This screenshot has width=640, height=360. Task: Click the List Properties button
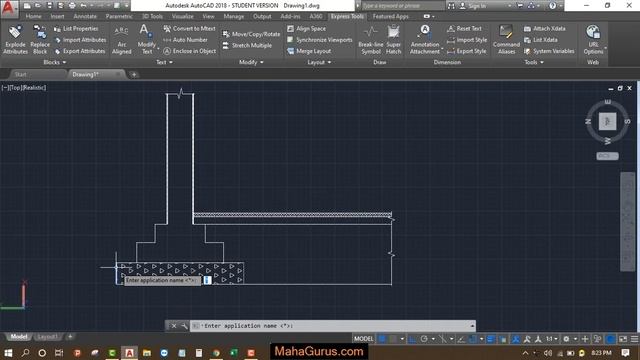tap(76, 29)
